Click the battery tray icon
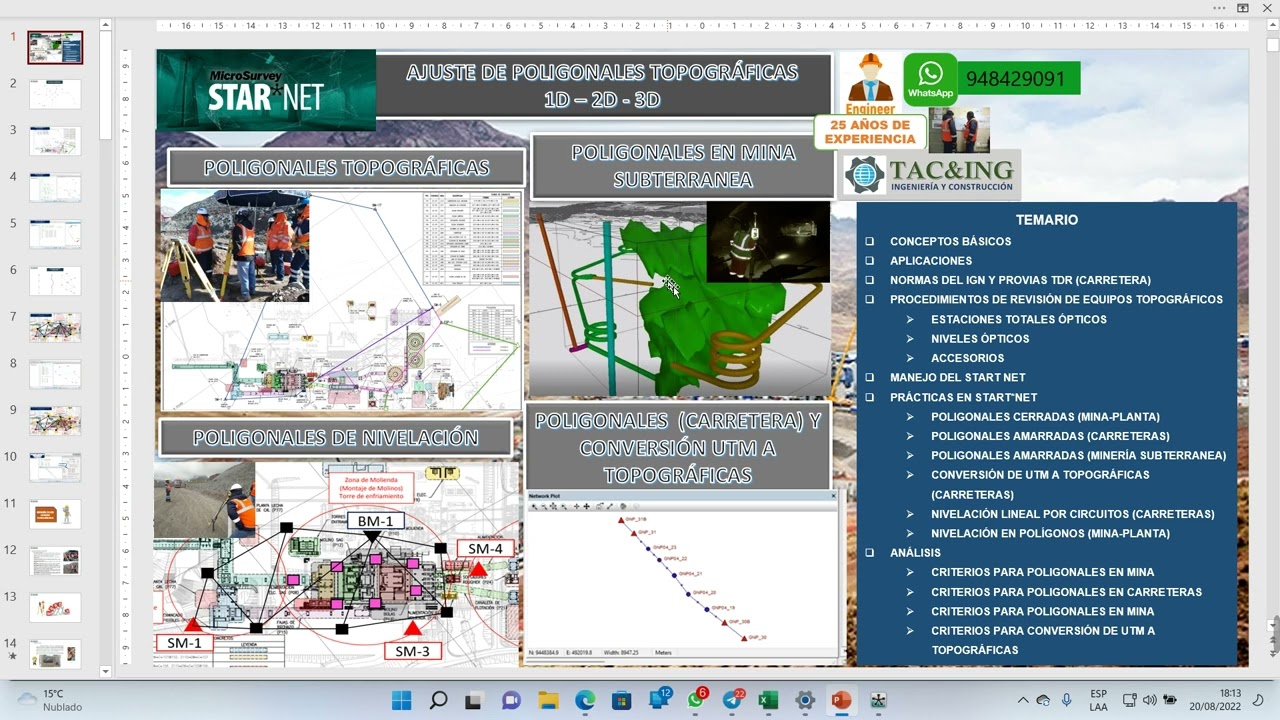Screen dimensions: 1280x720 point(1168,700)
